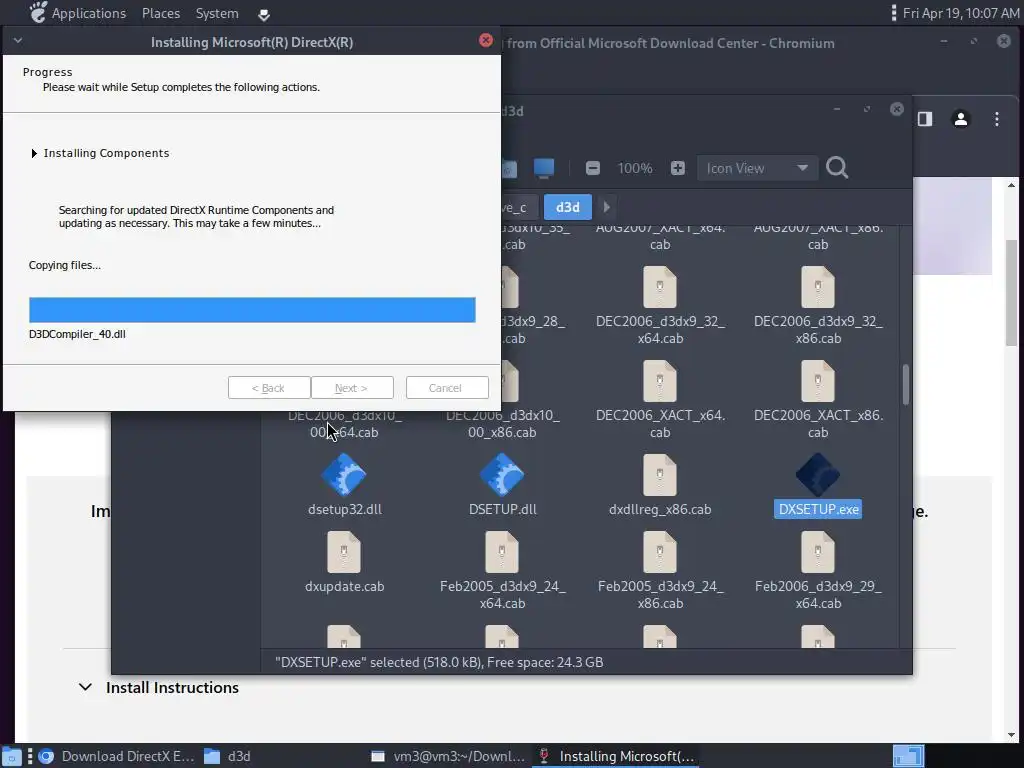This screenshot has height=768, width=1024.
Task: Click the panel launcher icon next to System
Action: click(264, 14)
